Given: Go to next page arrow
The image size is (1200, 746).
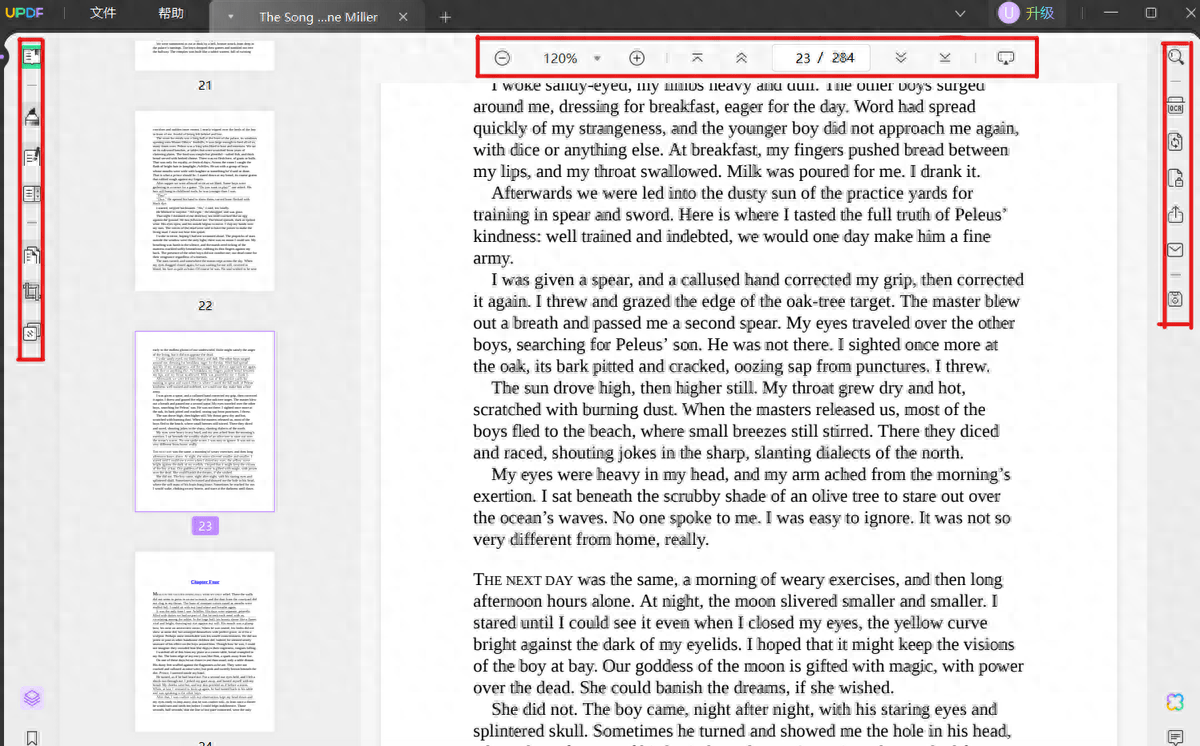Looking at the screenshot, I should pos(901,58).
